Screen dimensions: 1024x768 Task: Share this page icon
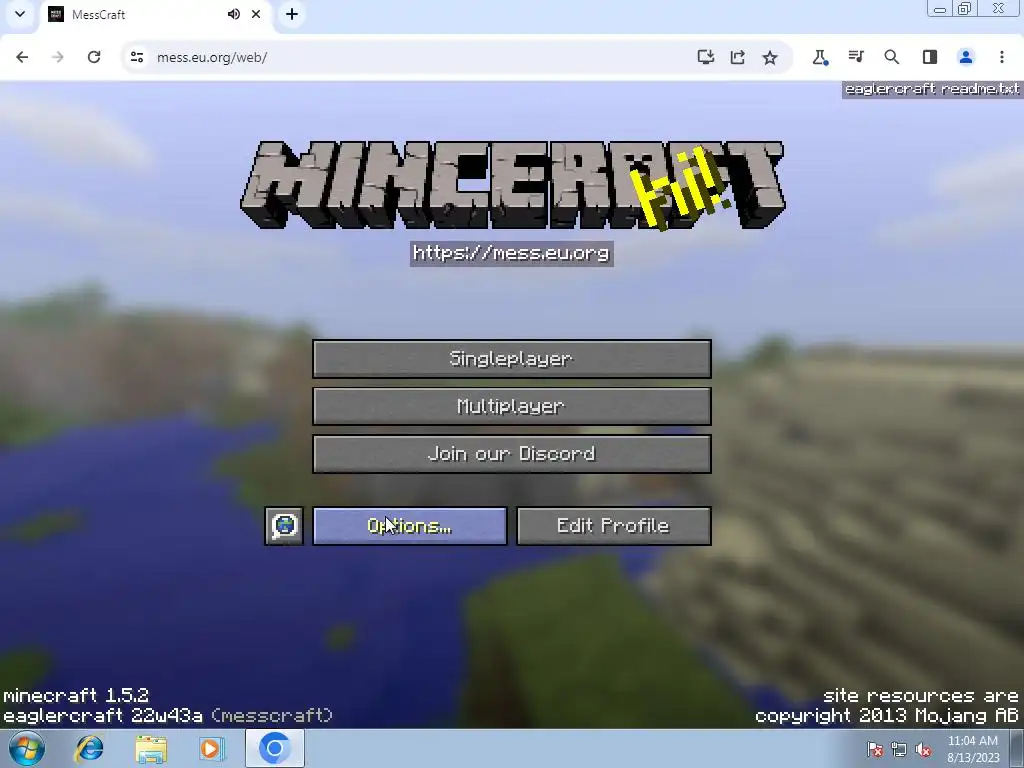click(x=737, y=57)
